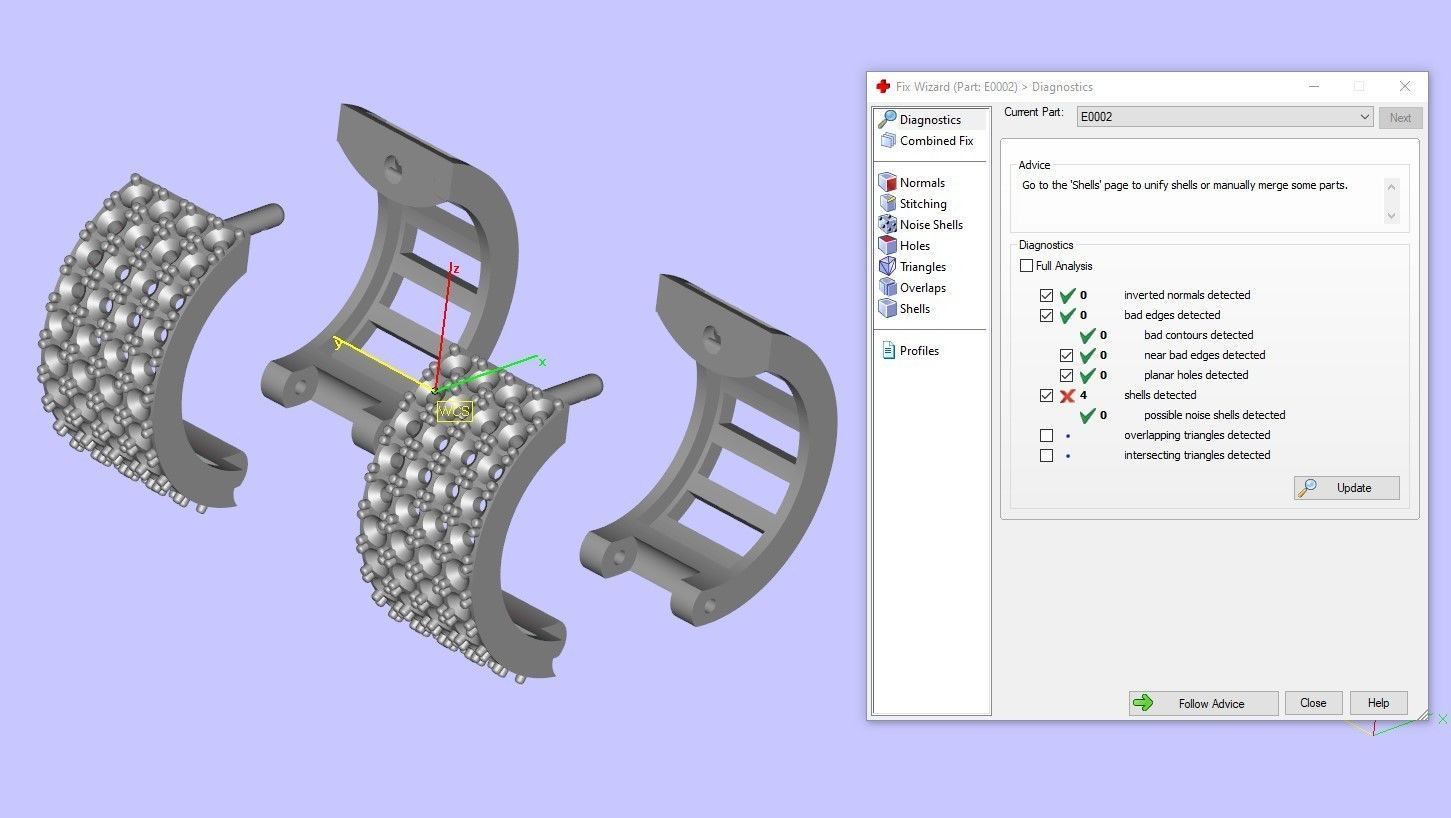Screen dimensions: 1451x818
Task: Toggle the Full Analysis checkbox
Action: [1026, 266]
